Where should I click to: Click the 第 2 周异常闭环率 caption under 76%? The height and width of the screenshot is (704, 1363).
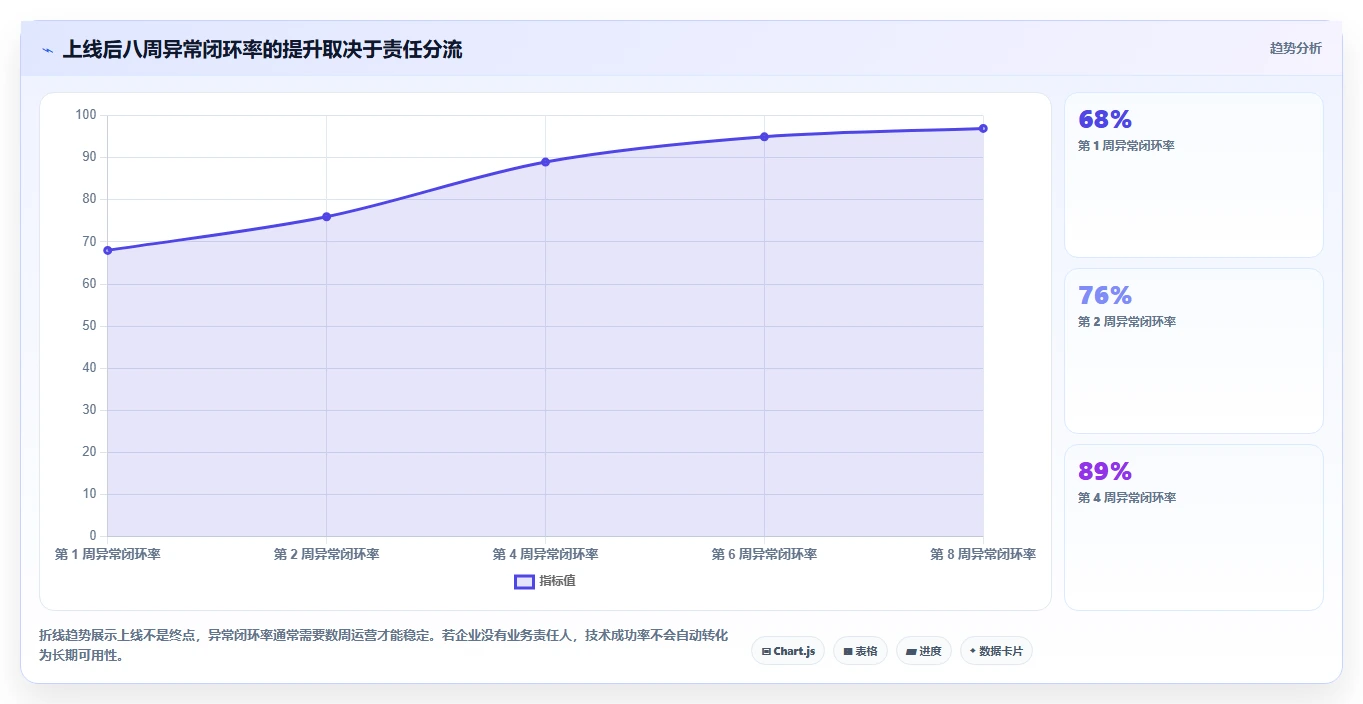click(x=1126, y=322)
